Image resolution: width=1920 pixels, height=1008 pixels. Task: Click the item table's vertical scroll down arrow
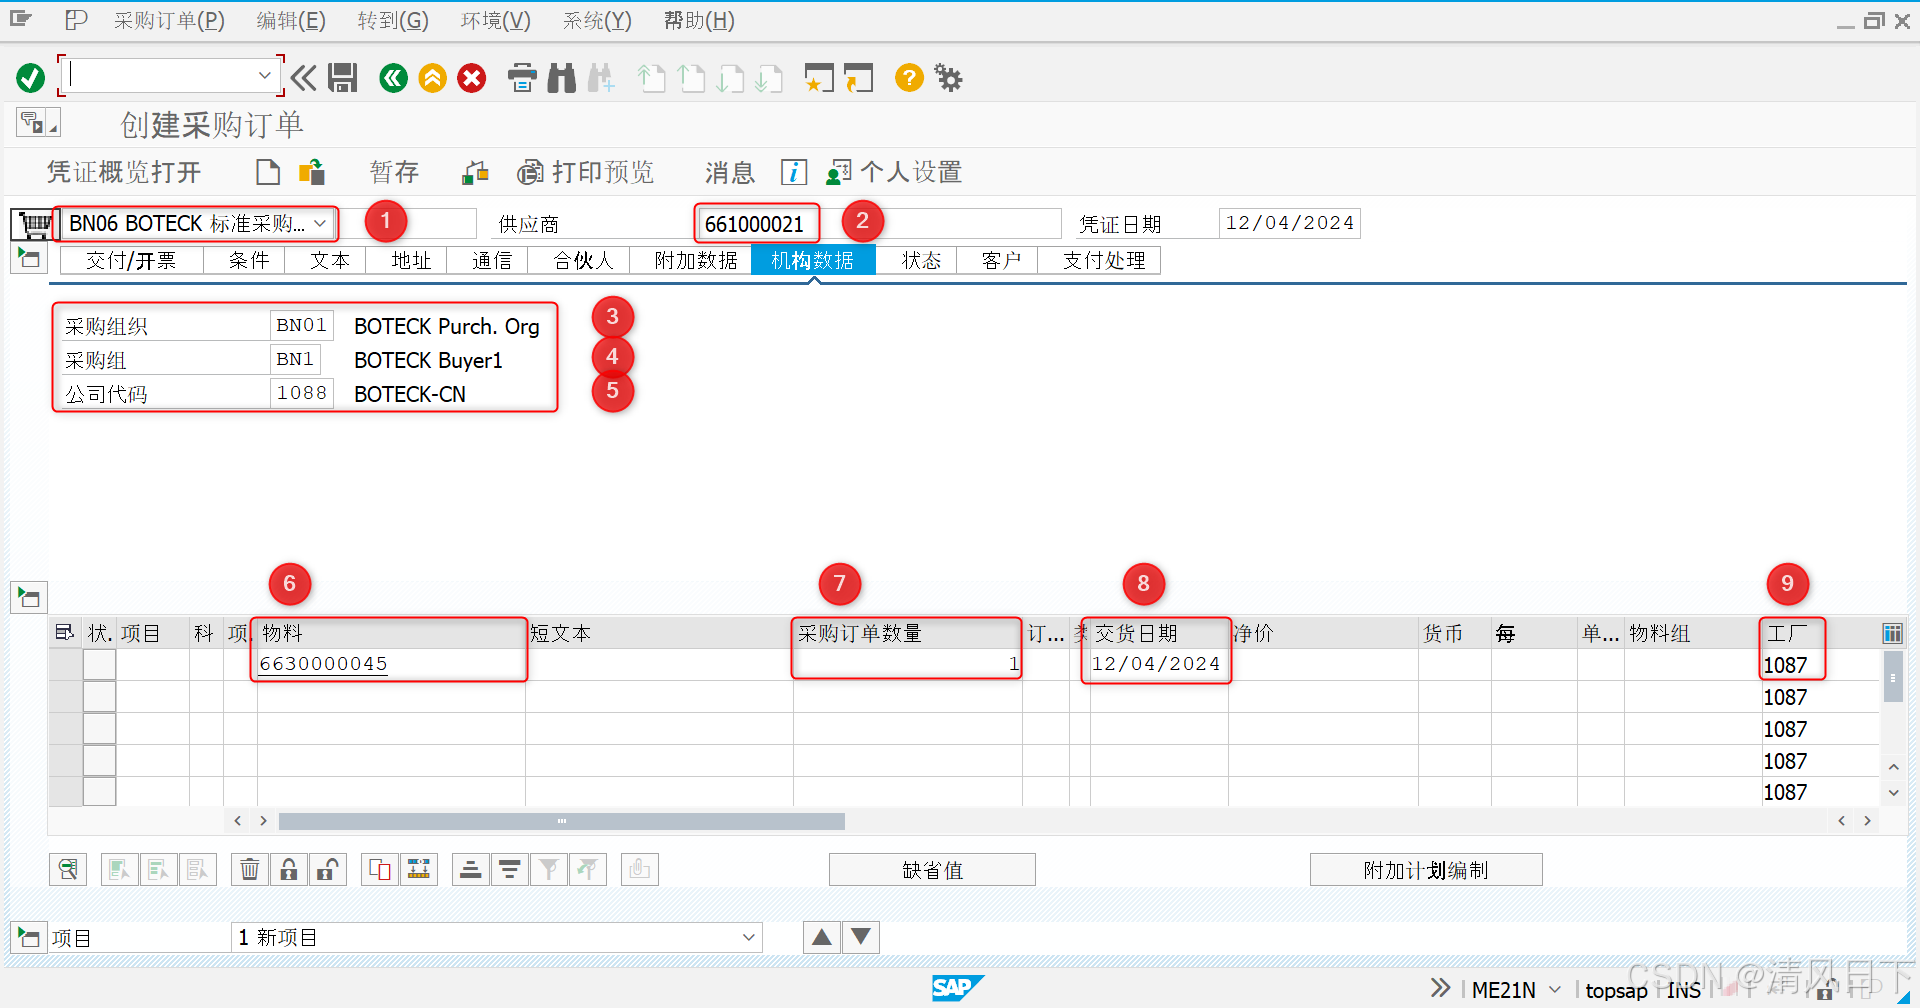coord(1893,792)
